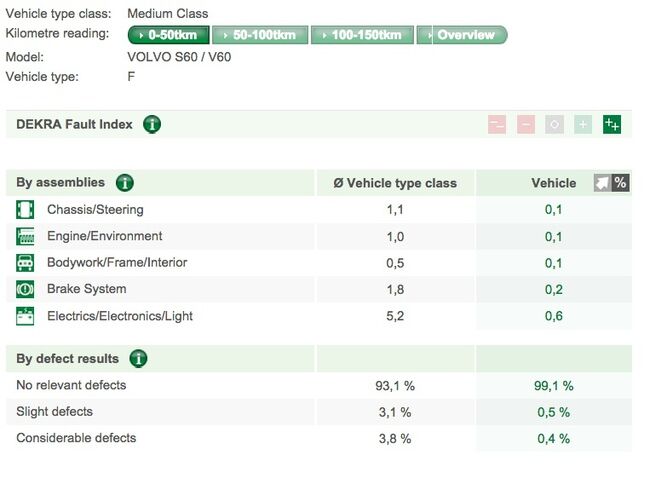650x478 pixels.
Task: Select the single-plus fault index rating
Action: tap(583, 125)
